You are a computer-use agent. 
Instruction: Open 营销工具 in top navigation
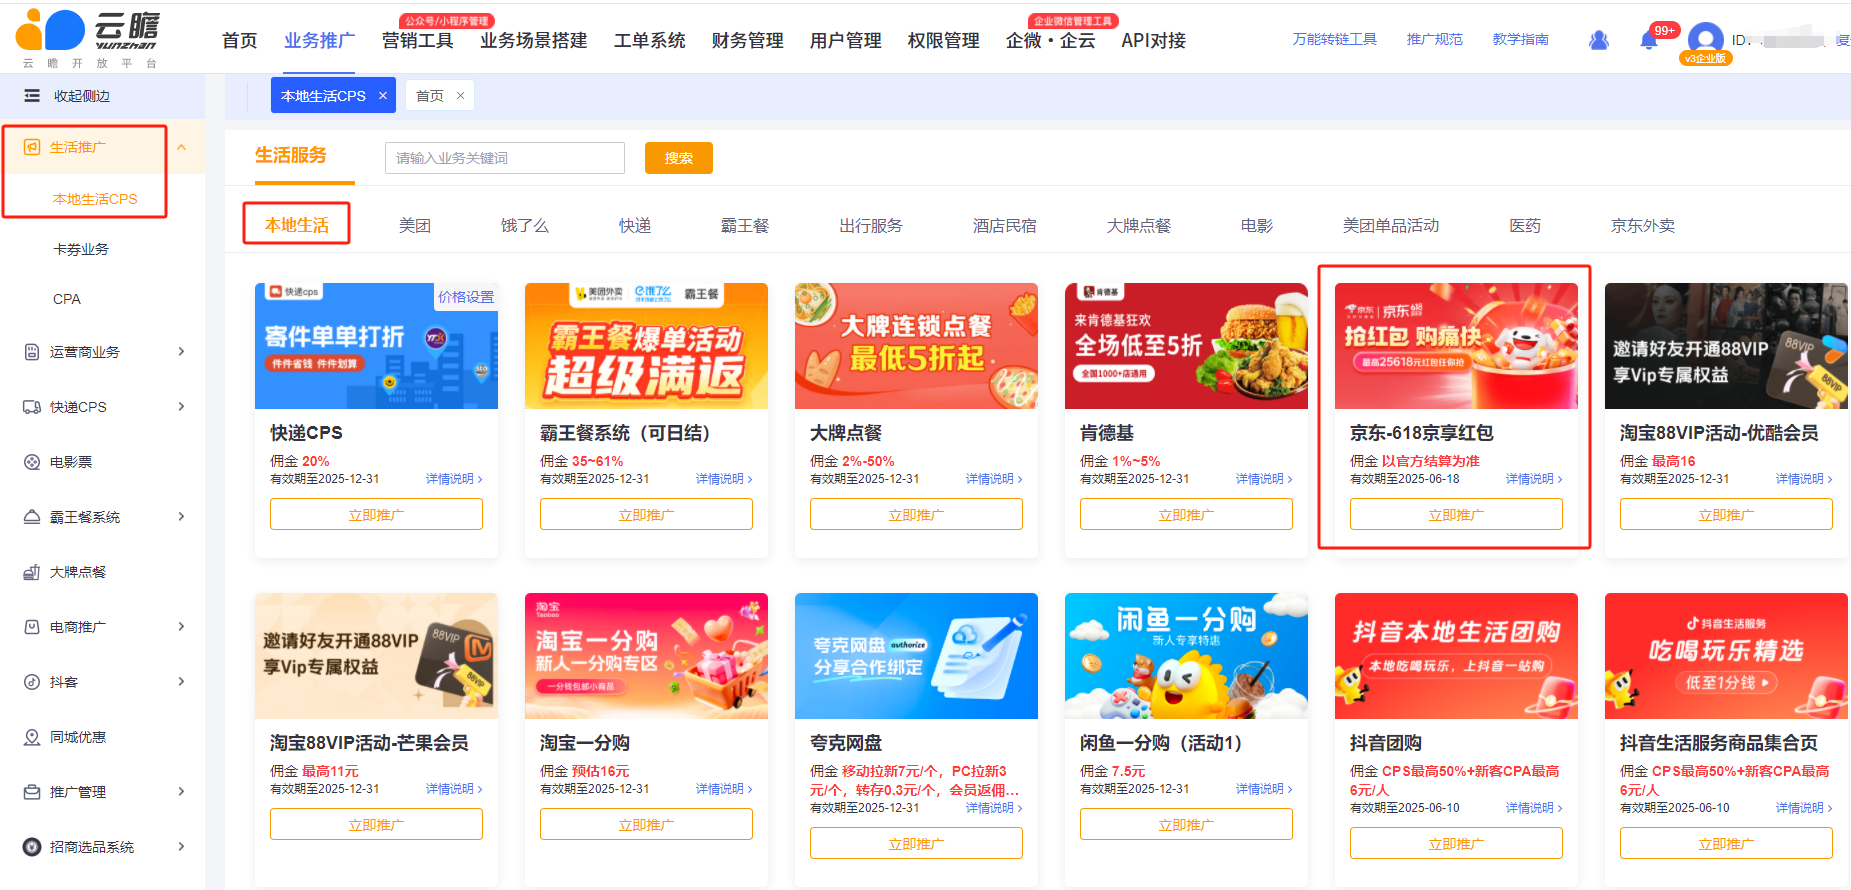(x=417, y=41)
